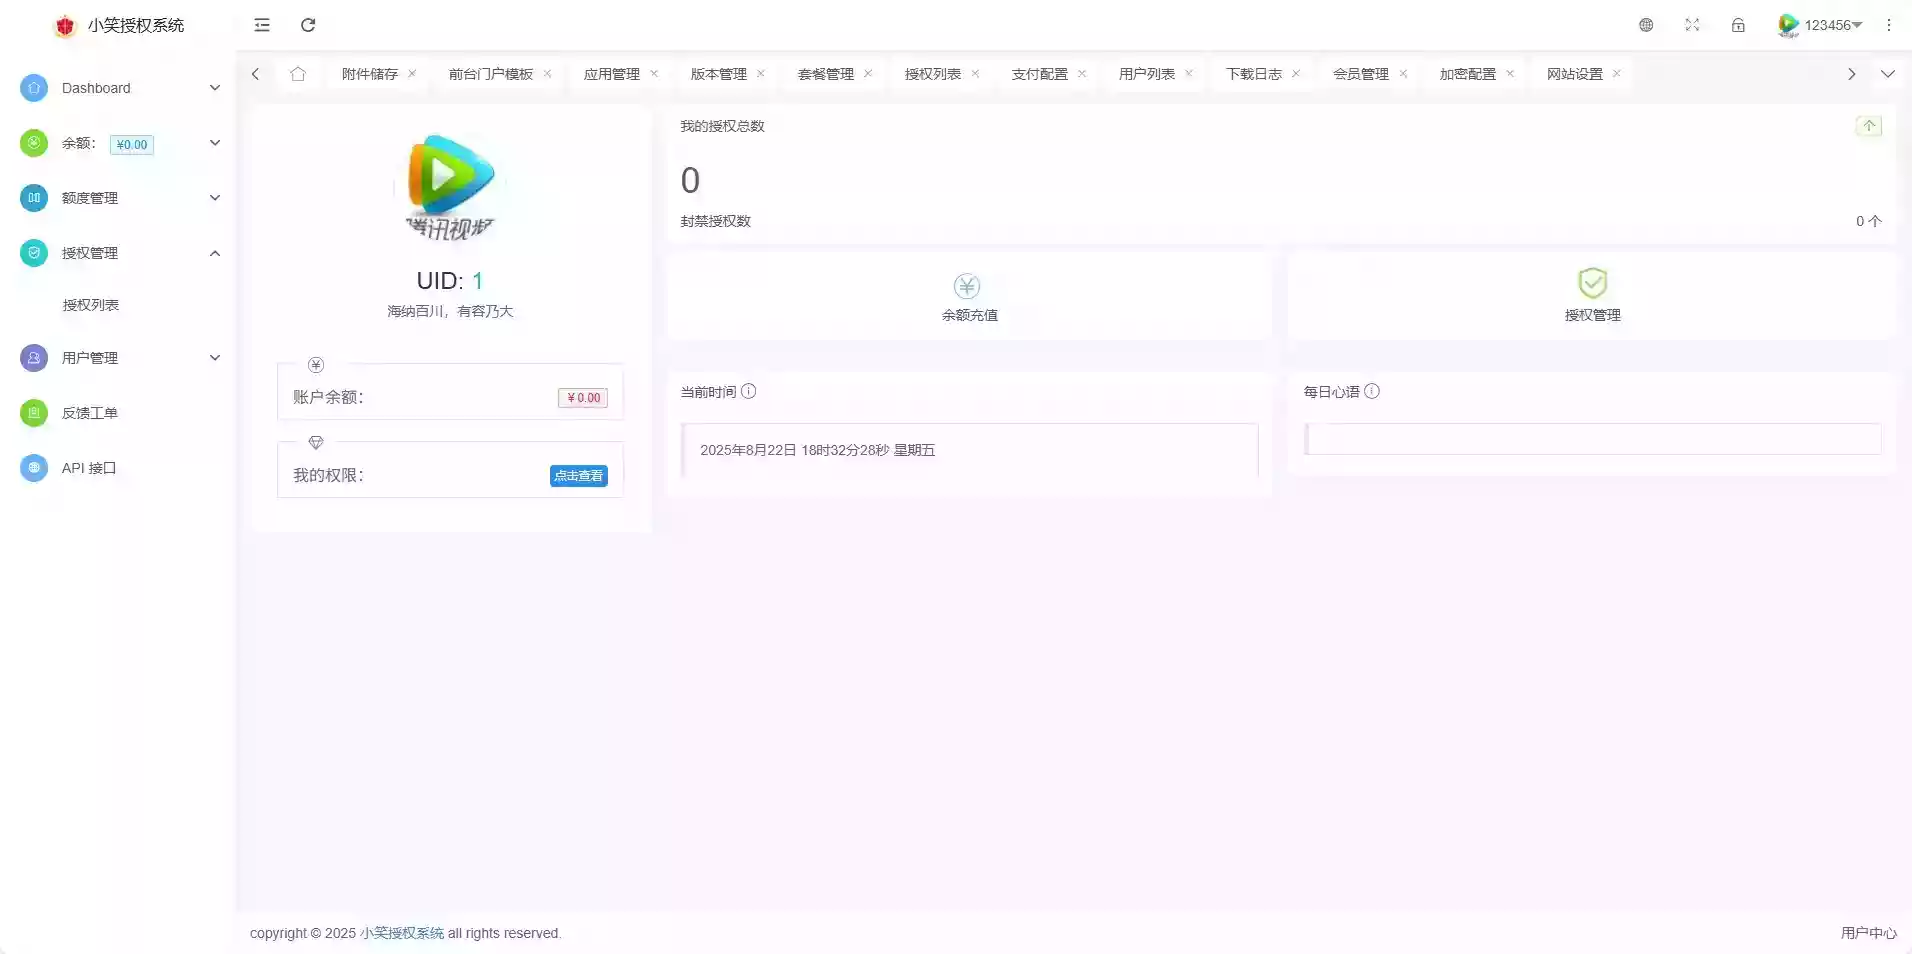Open the 用户管理 user icon in sidebar

(x=33, y=357)
